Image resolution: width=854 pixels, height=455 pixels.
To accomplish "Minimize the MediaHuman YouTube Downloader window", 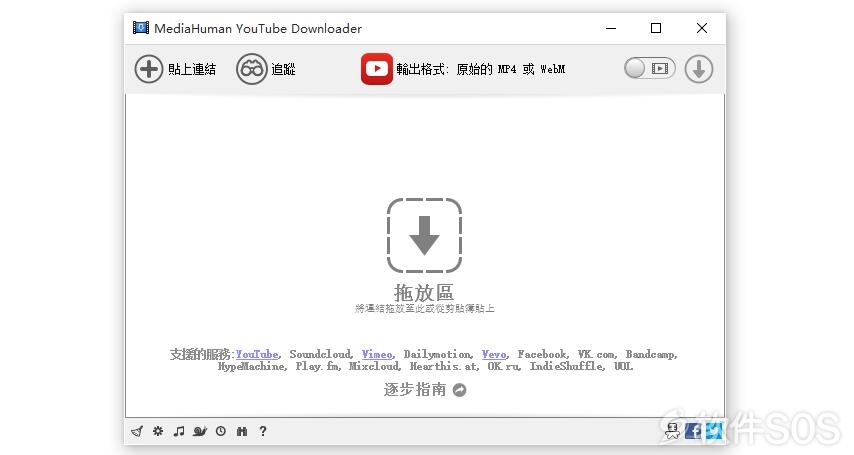I will coord(611,28).
